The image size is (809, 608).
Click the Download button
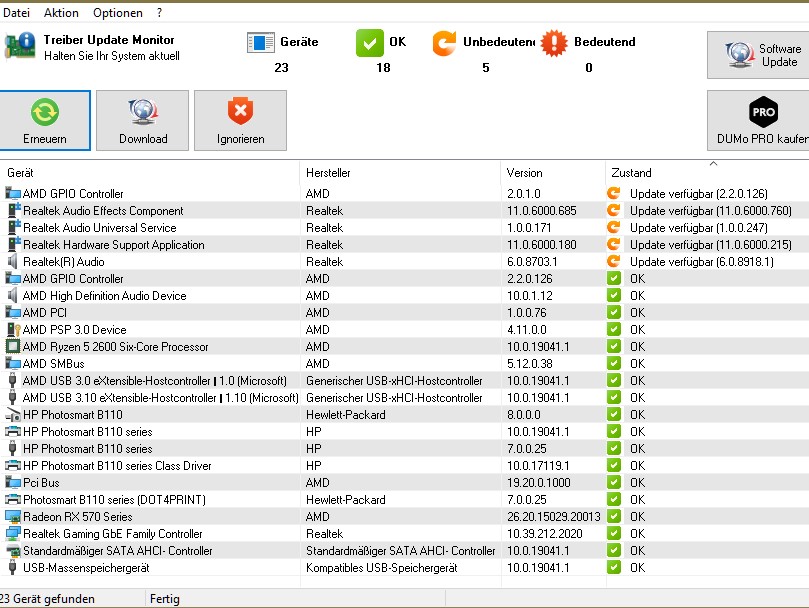(142, 121)
